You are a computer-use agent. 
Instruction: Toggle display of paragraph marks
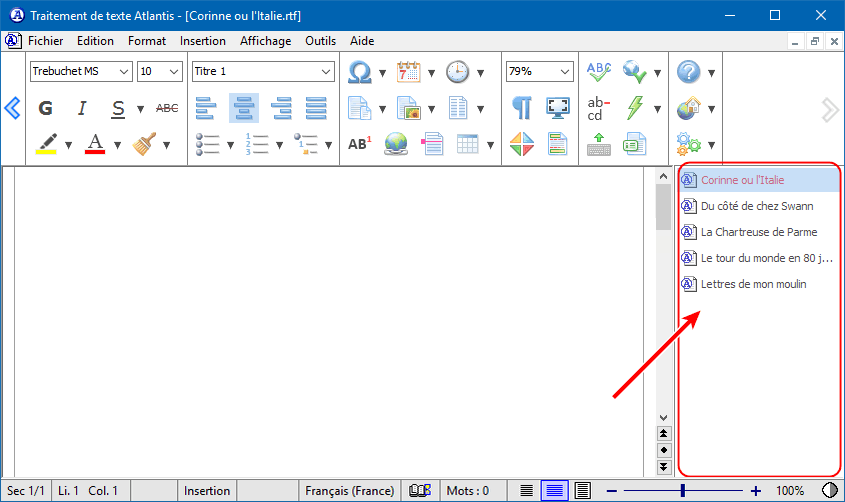[x=521, y=108]
